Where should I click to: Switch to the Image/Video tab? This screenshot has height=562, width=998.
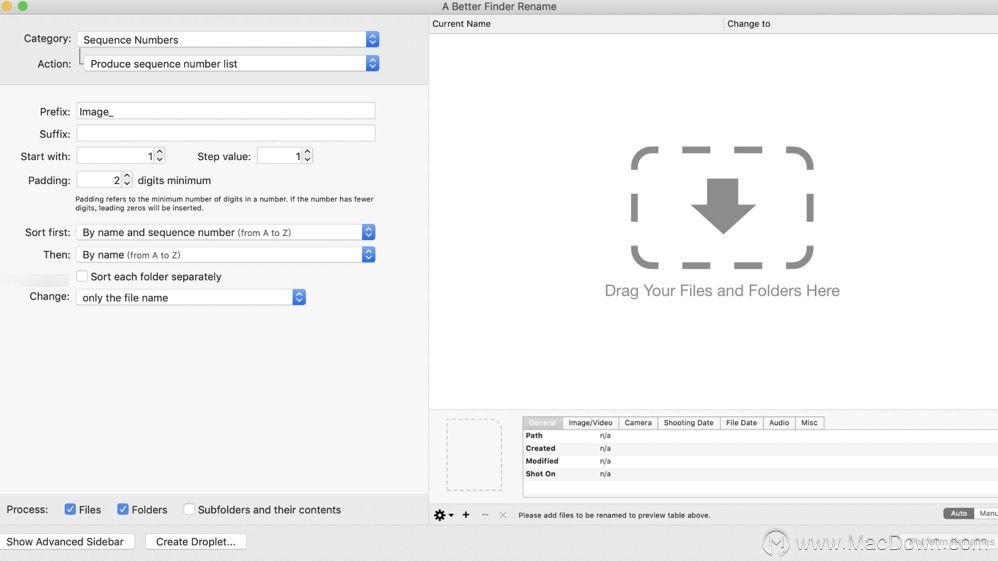pos(590,423)
